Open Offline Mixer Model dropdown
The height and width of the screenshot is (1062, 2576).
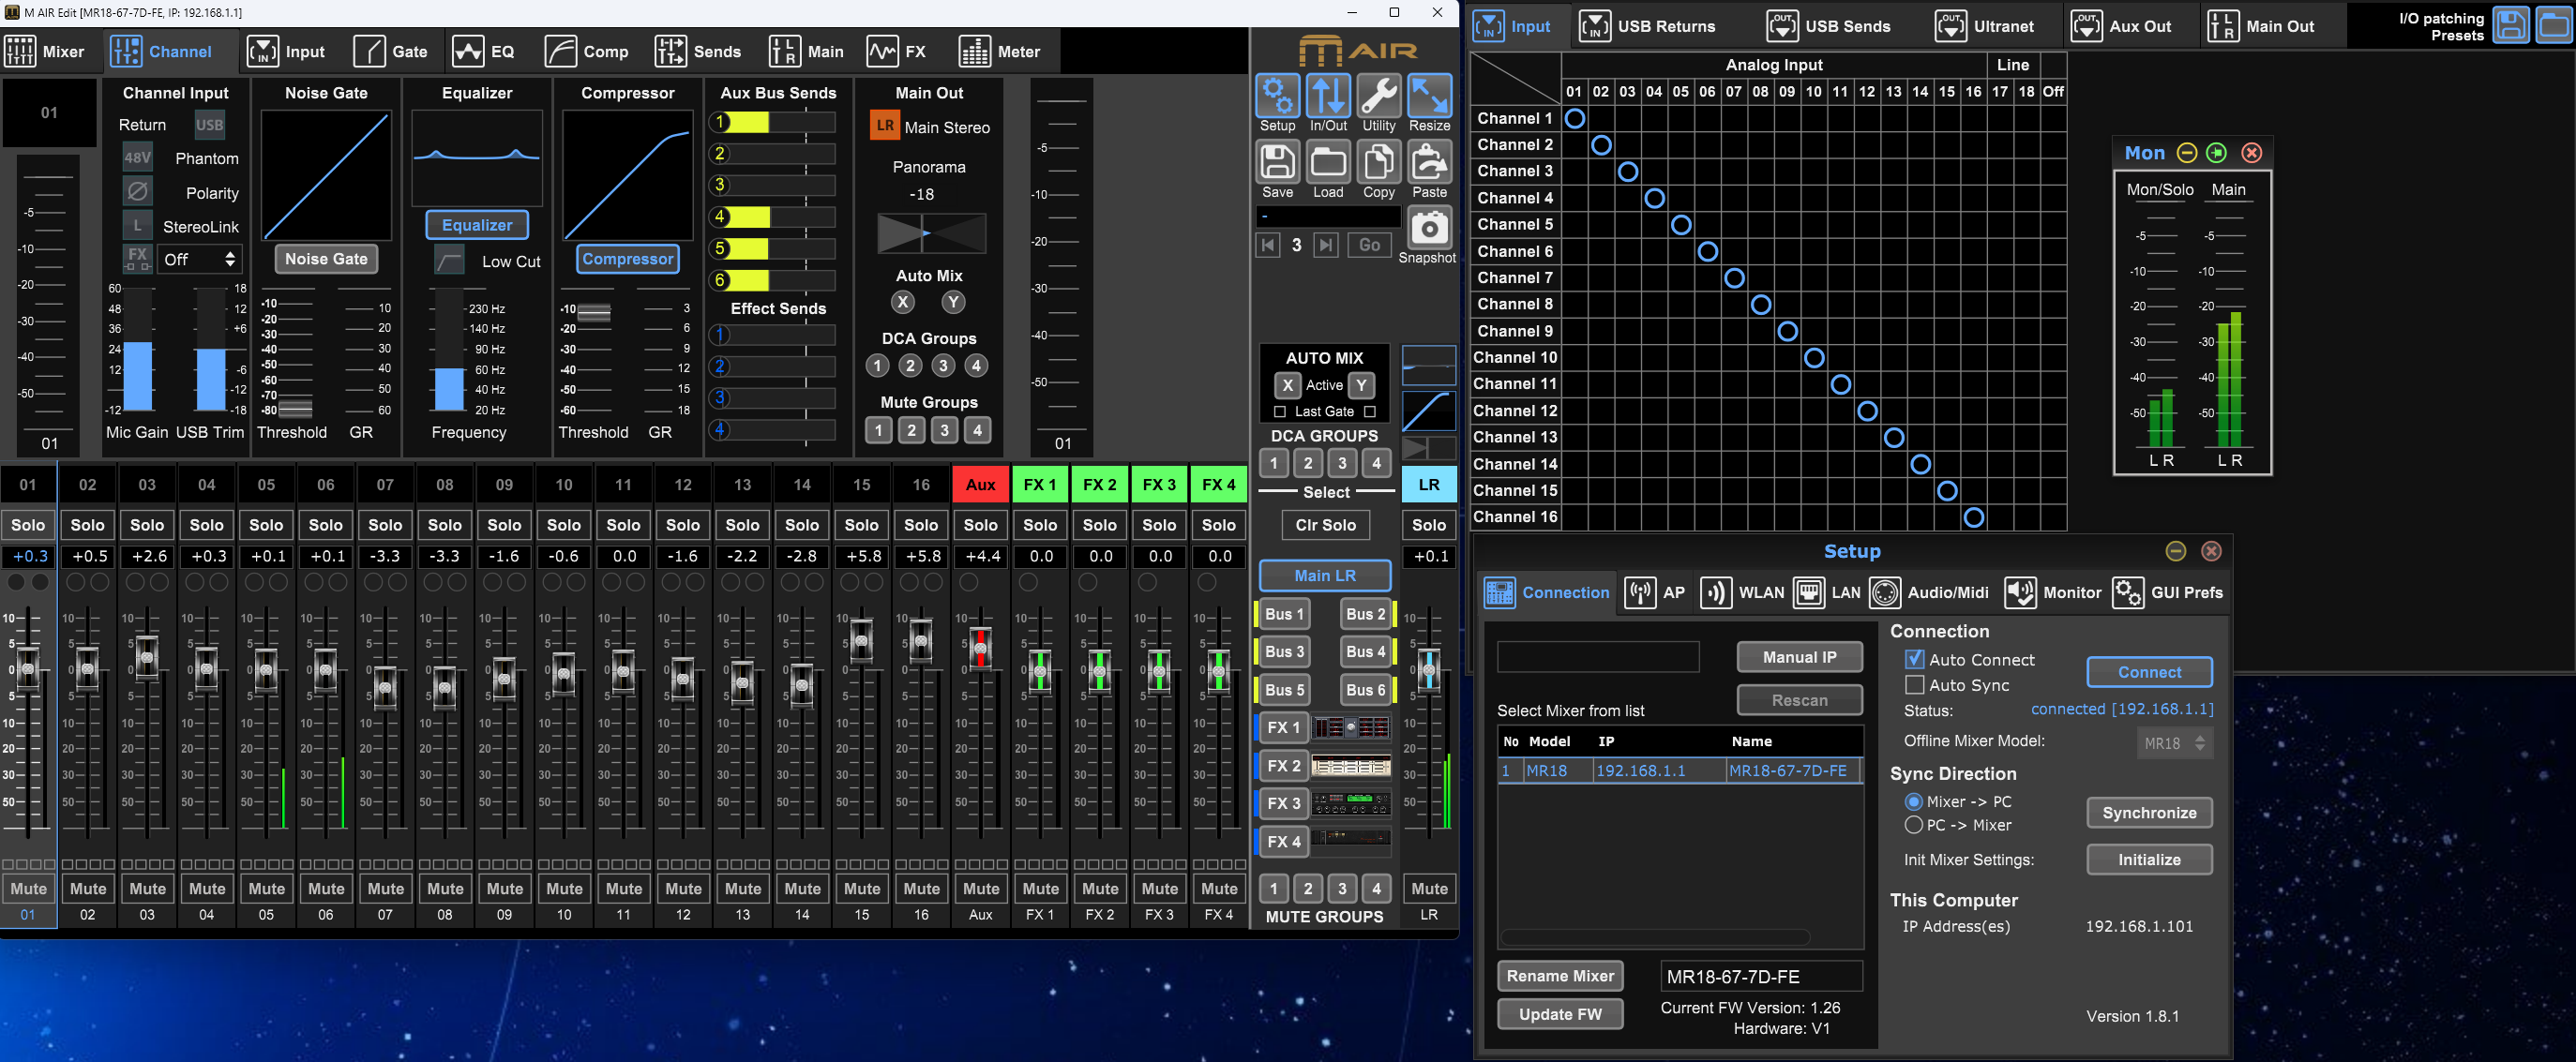[x=2175, y=743]
